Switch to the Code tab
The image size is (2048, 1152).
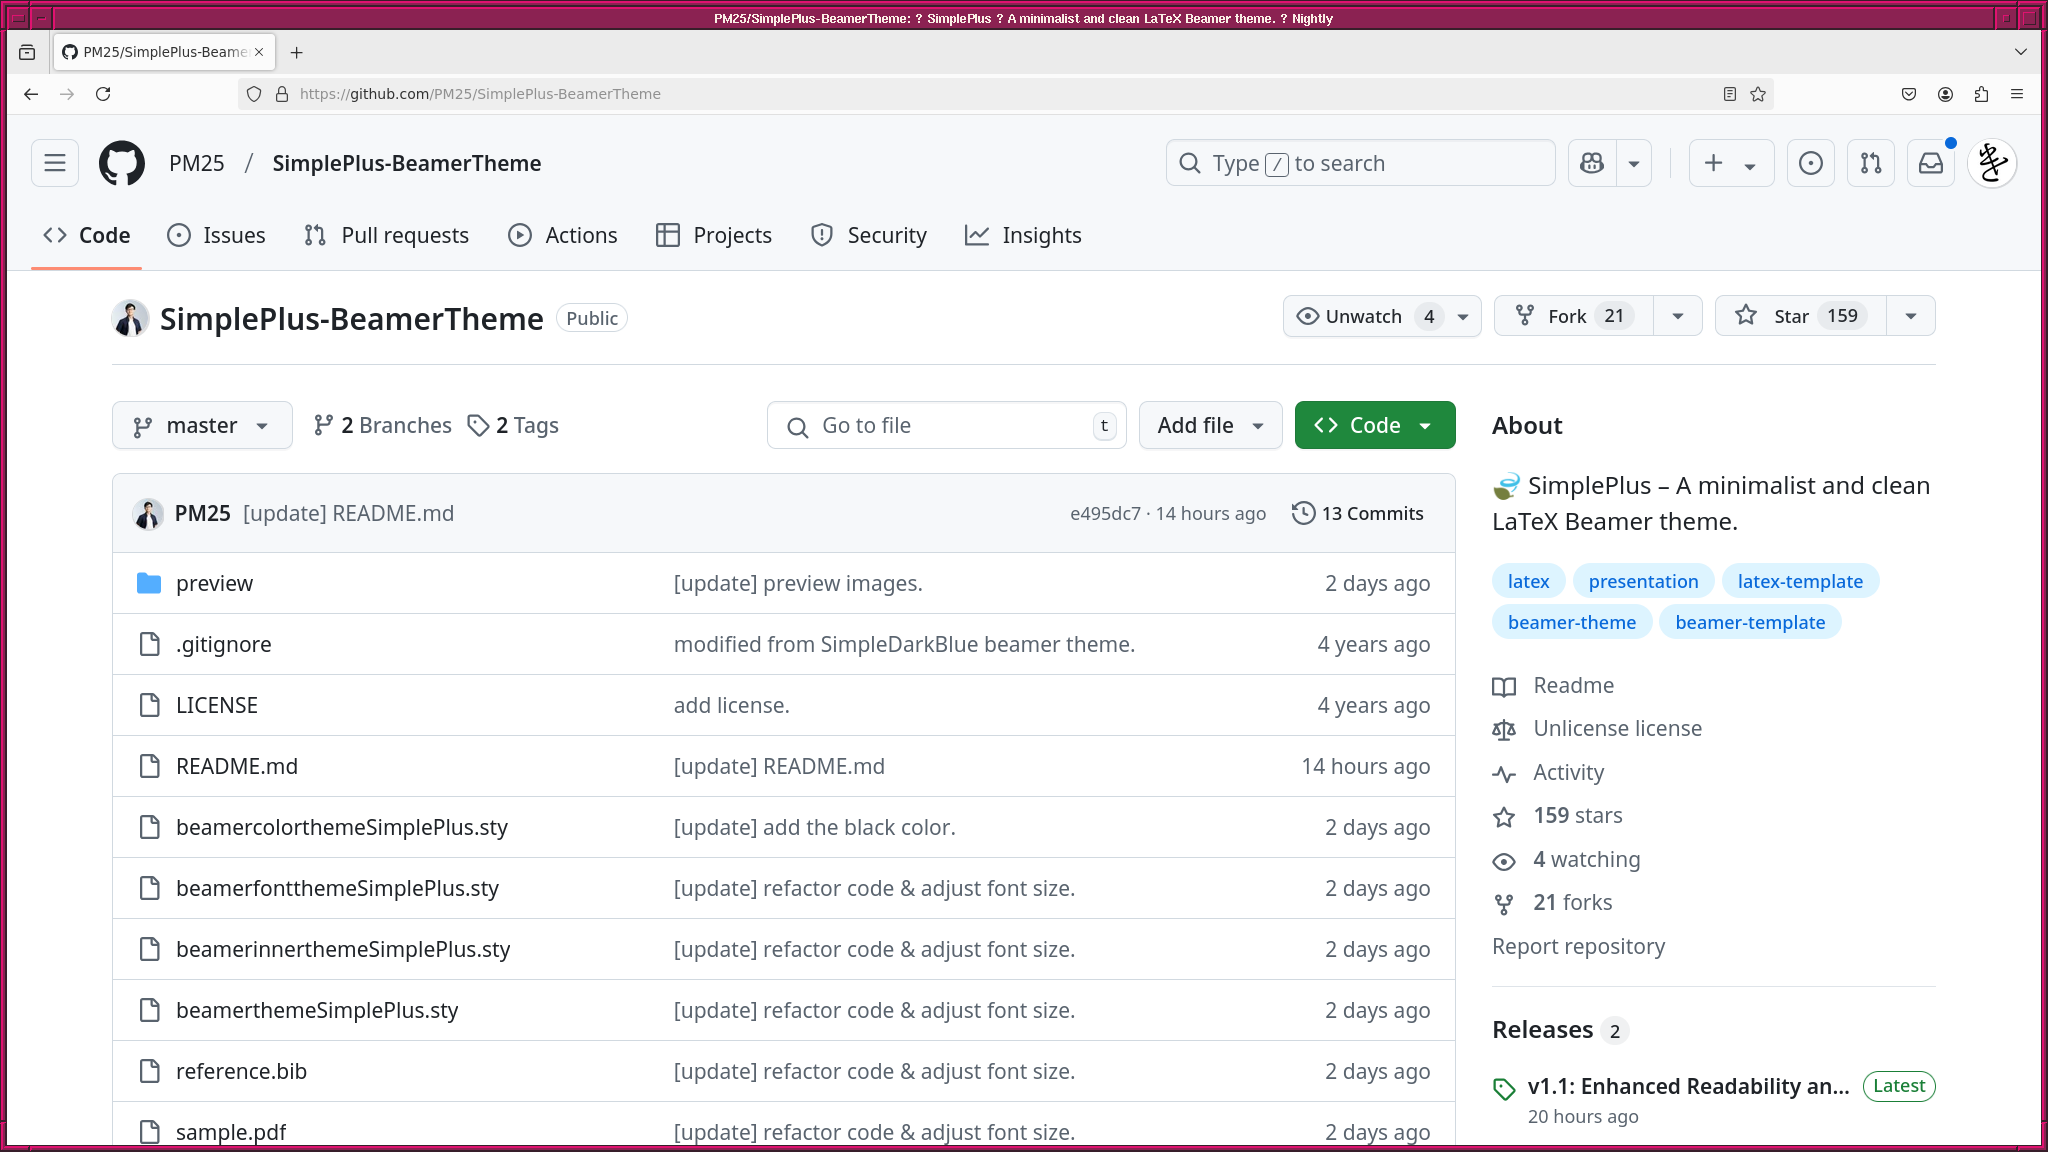[x=87, y=235]
